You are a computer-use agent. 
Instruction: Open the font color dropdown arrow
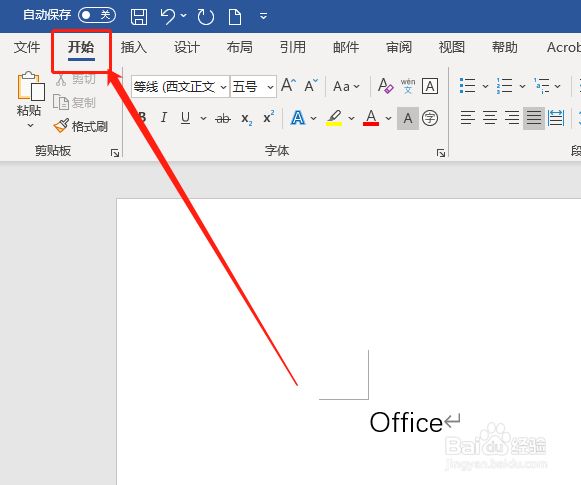(388, 118)
